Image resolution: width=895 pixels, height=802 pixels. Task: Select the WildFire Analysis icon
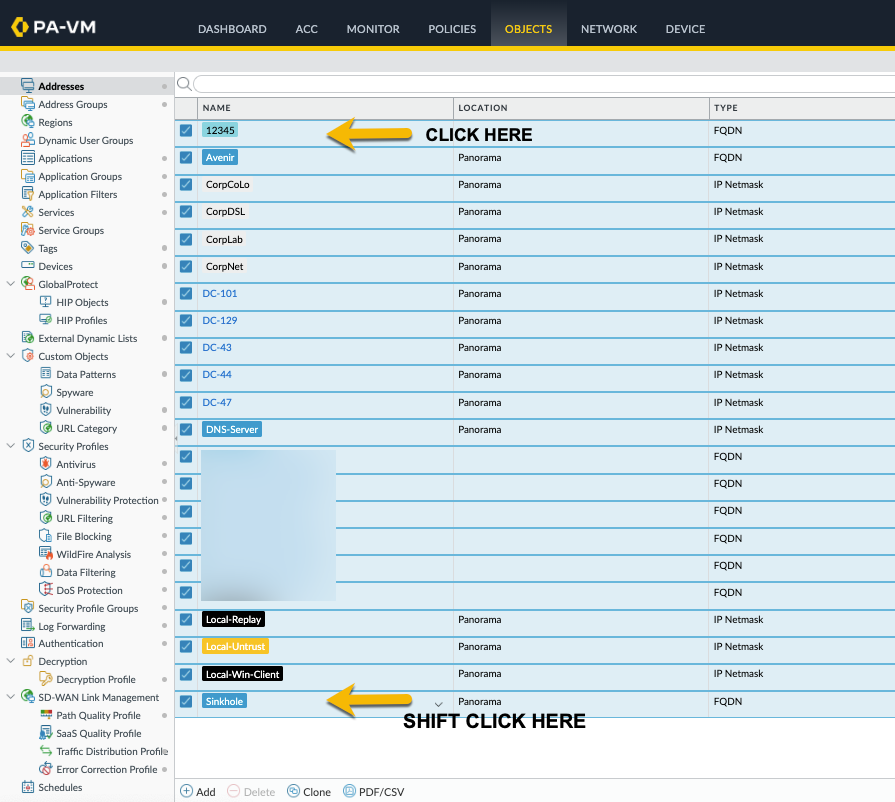click(46, 553)
